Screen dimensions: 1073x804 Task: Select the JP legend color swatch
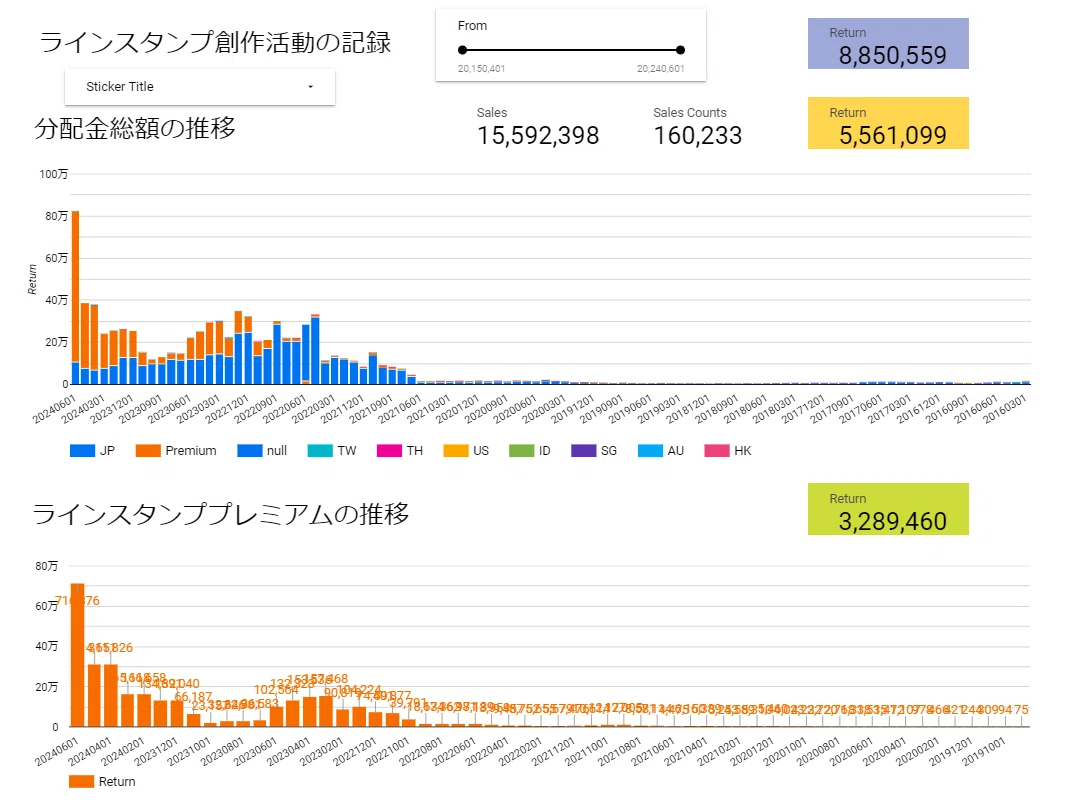pos(82,450)
